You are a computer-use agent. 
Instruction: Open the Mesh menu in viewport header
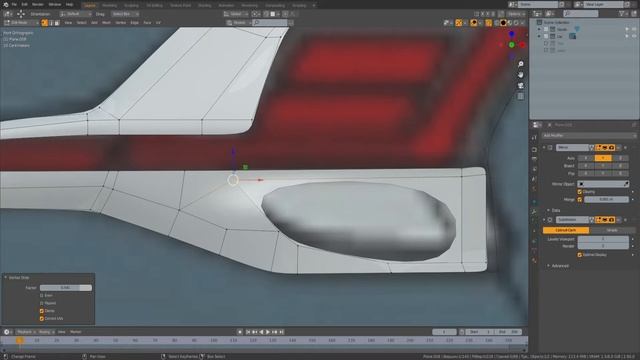tap(106, 23)
